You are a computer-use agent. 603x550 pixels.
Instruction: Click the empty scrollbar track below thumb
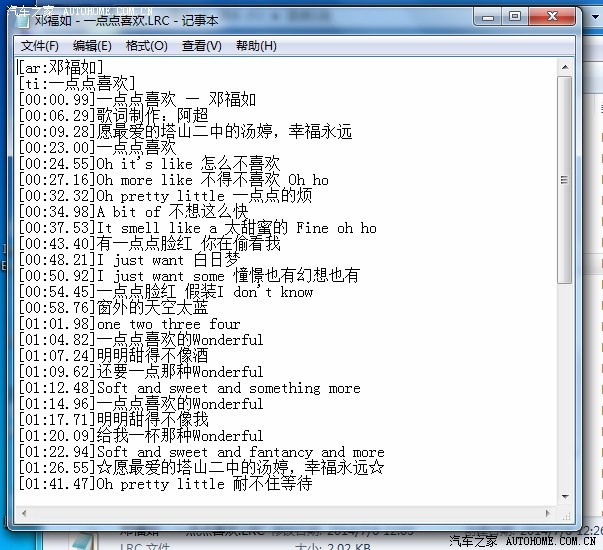click(x=564, y=390)
